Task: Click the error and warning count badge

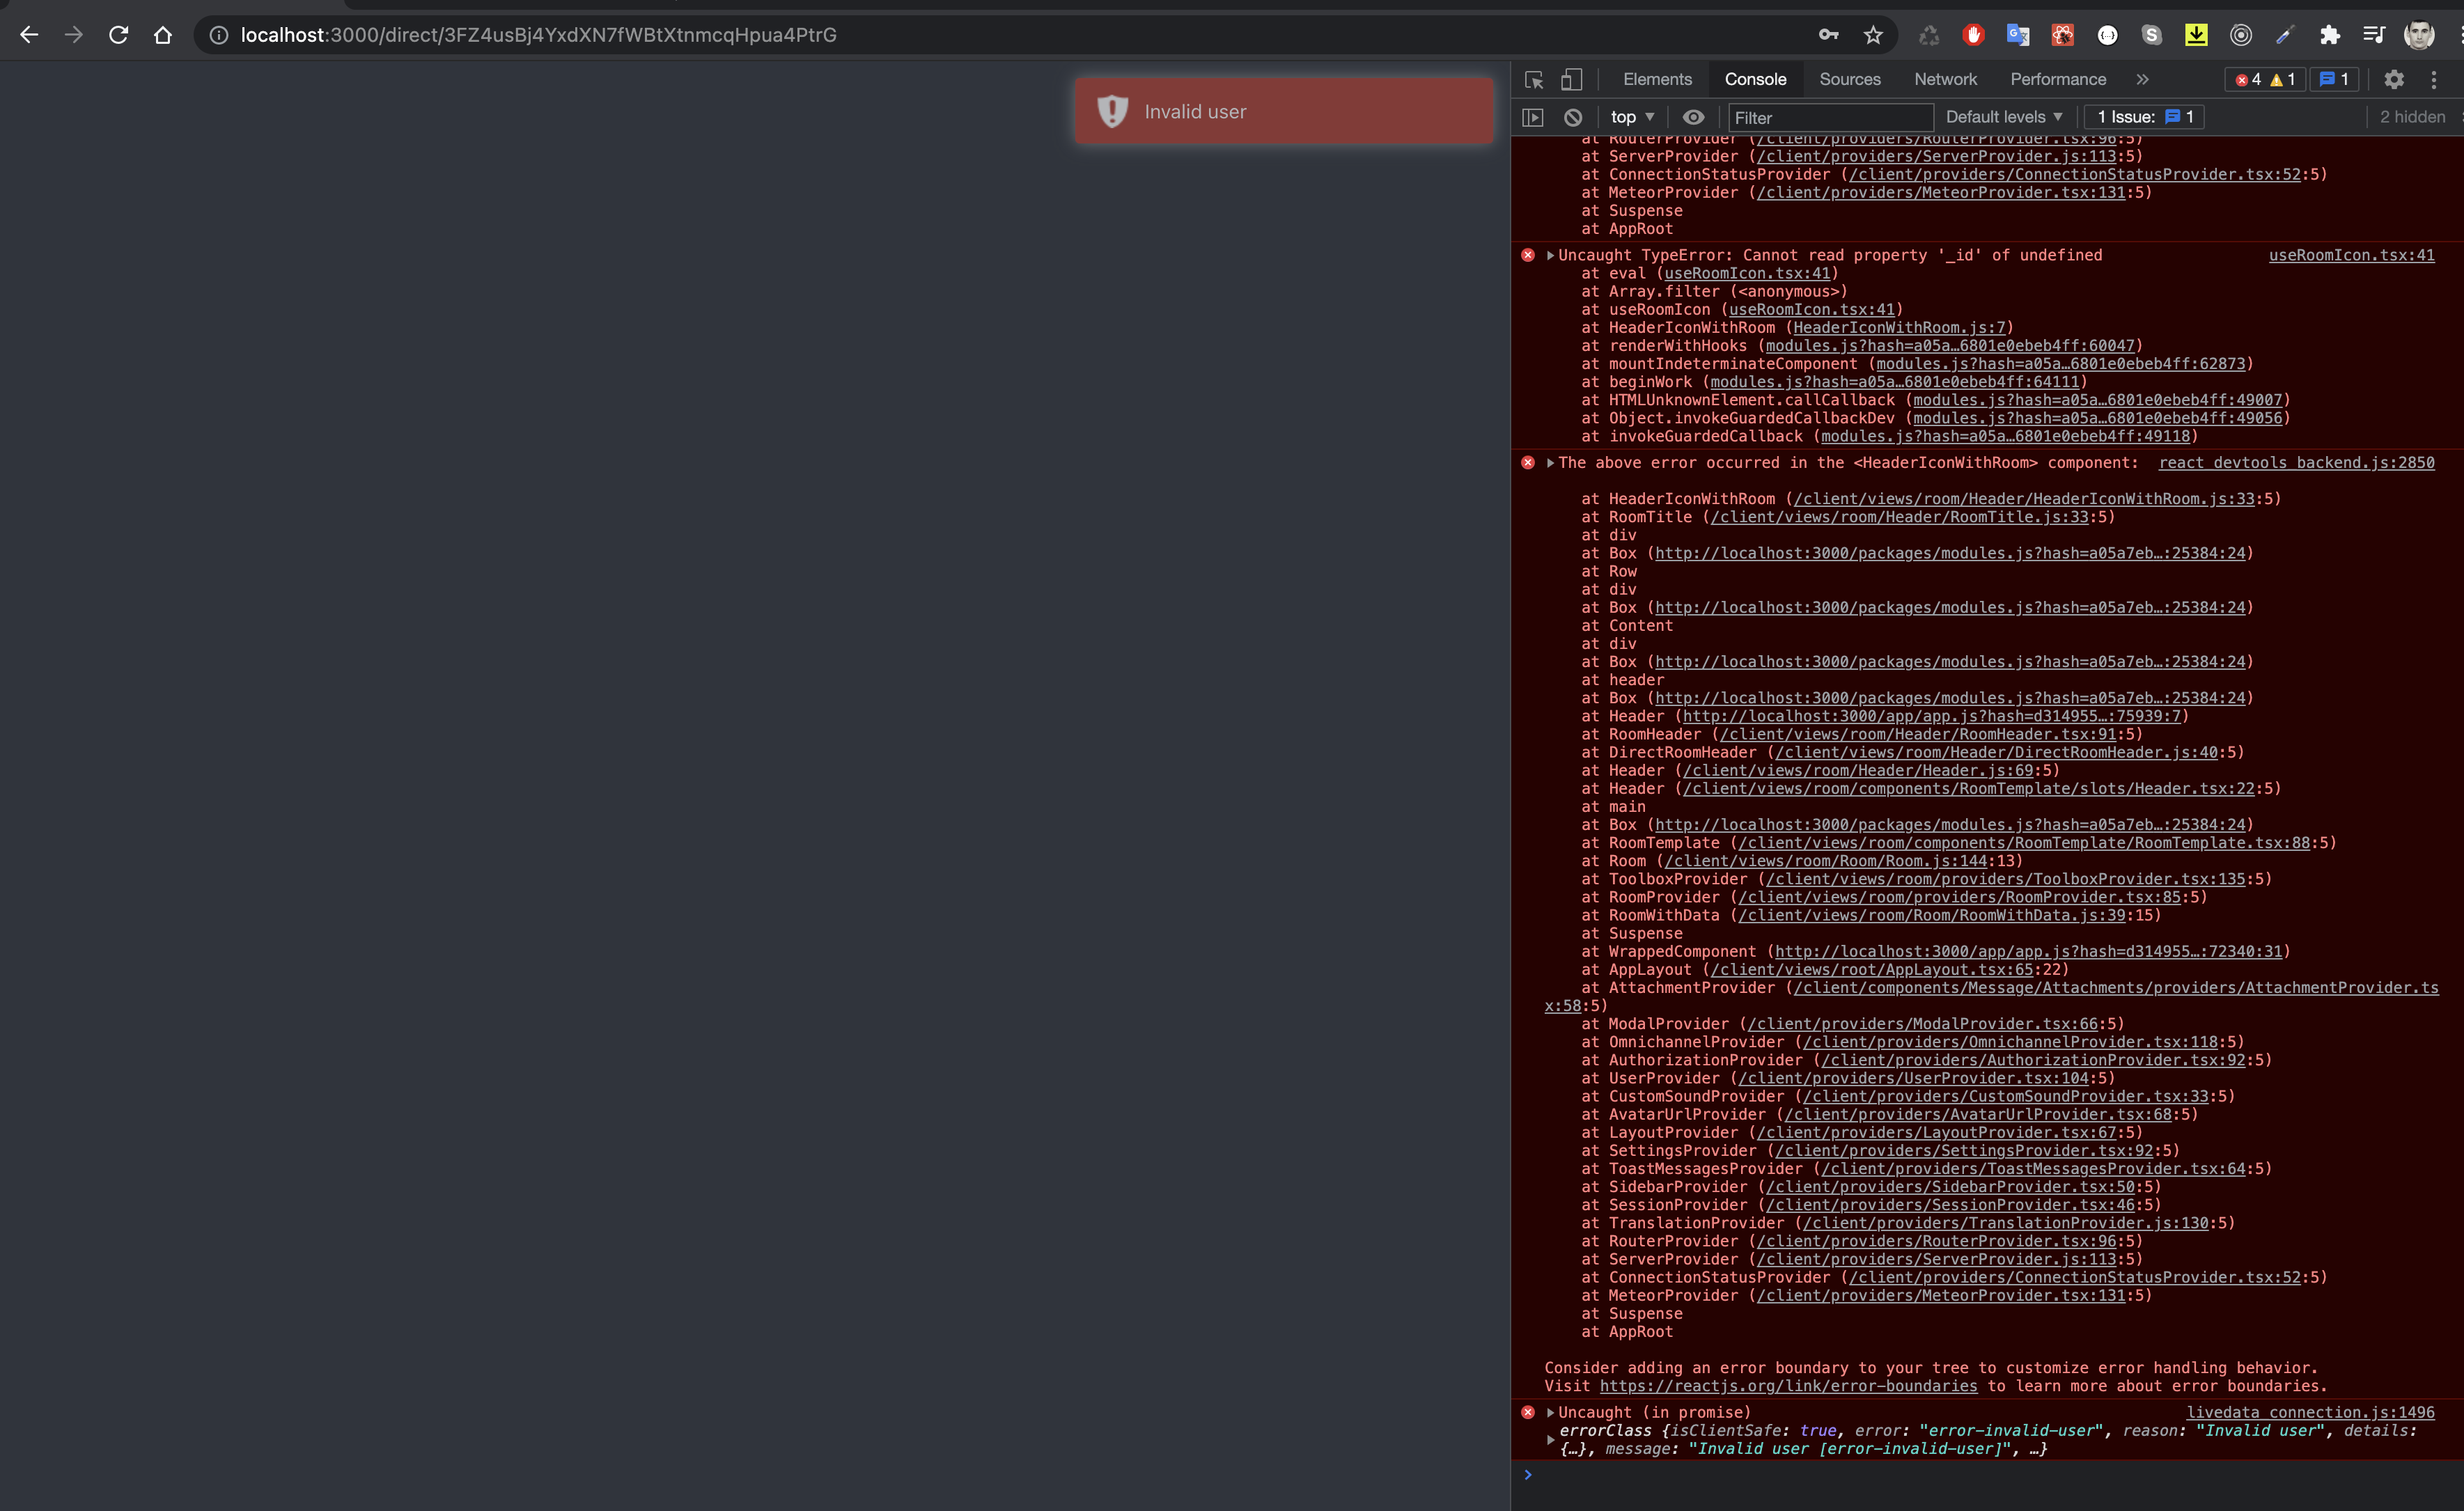Action: coord(2265,79)
